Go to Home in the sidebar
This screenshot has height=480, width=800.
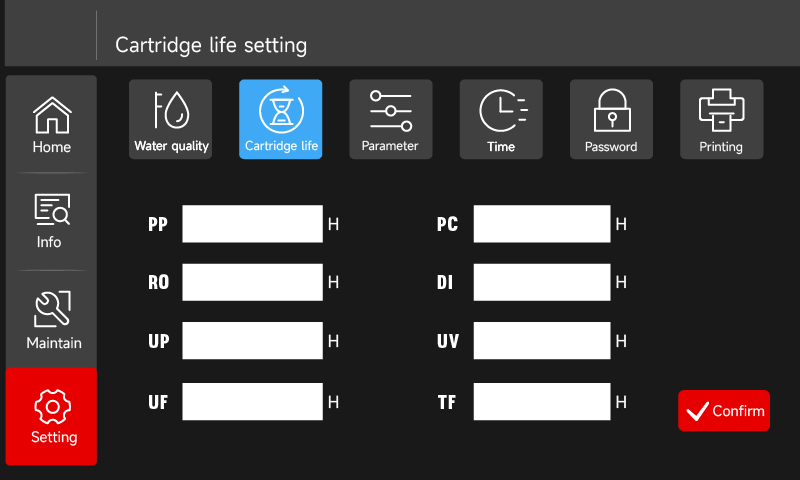point(52,124)
